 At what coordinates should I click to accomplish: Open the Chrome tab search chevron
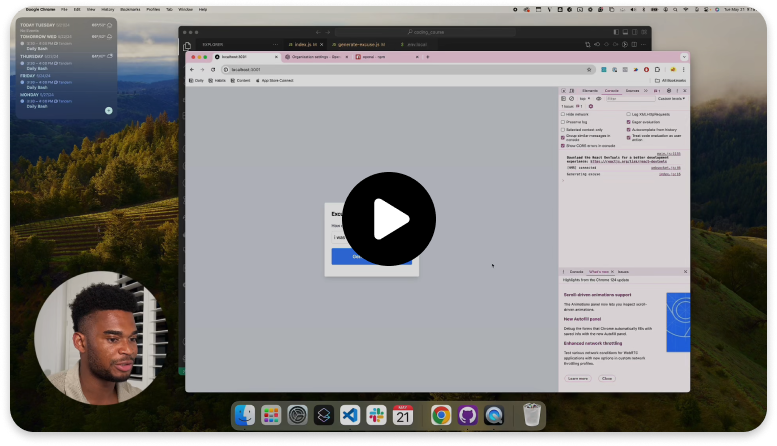[x=684, y=57]
